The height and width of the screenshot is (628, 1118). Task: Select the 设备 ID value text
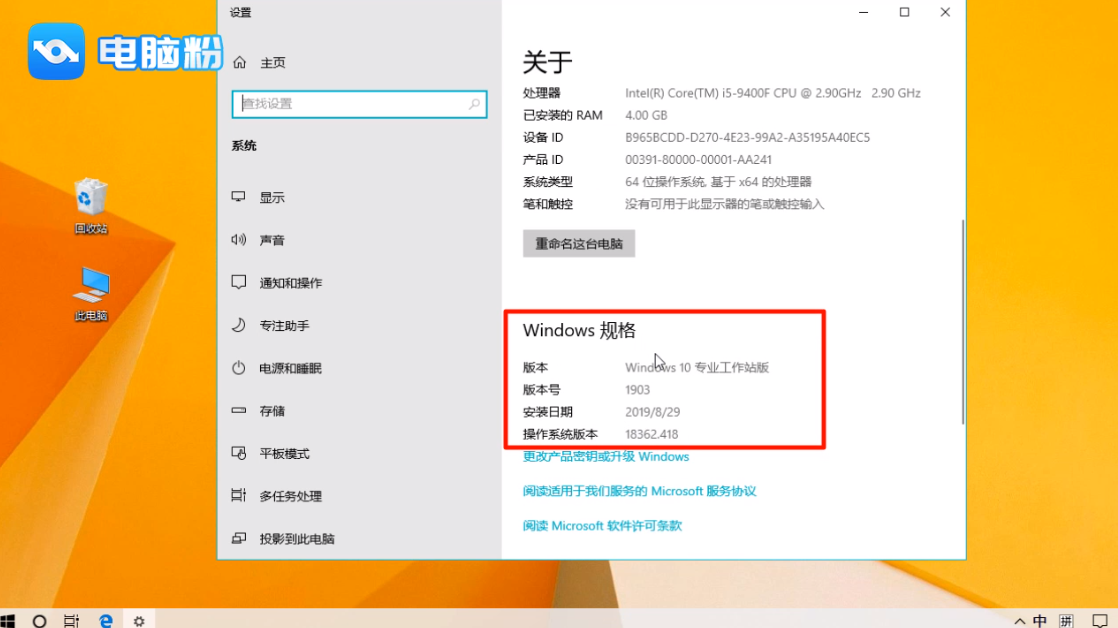(747, 138)
